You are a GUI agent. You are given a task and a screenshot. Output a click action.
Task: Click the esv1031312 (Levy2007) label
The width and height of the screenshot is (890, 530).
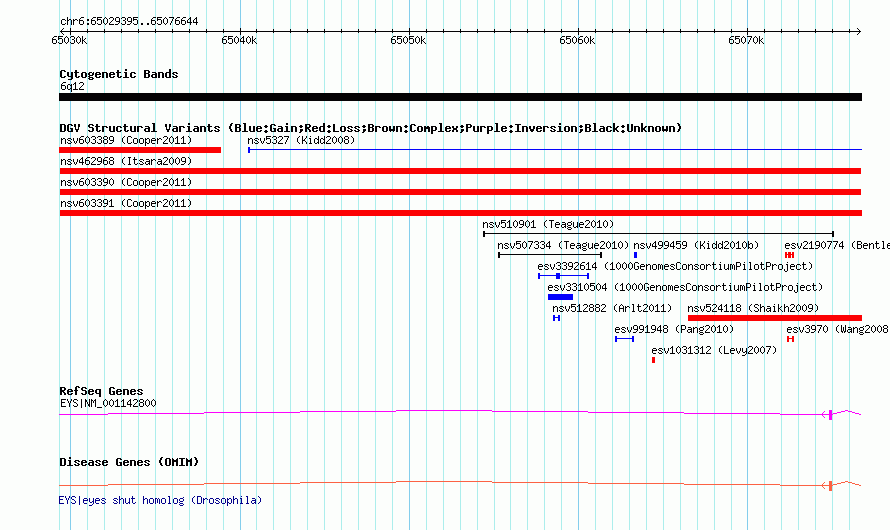(x=714, y=350)
